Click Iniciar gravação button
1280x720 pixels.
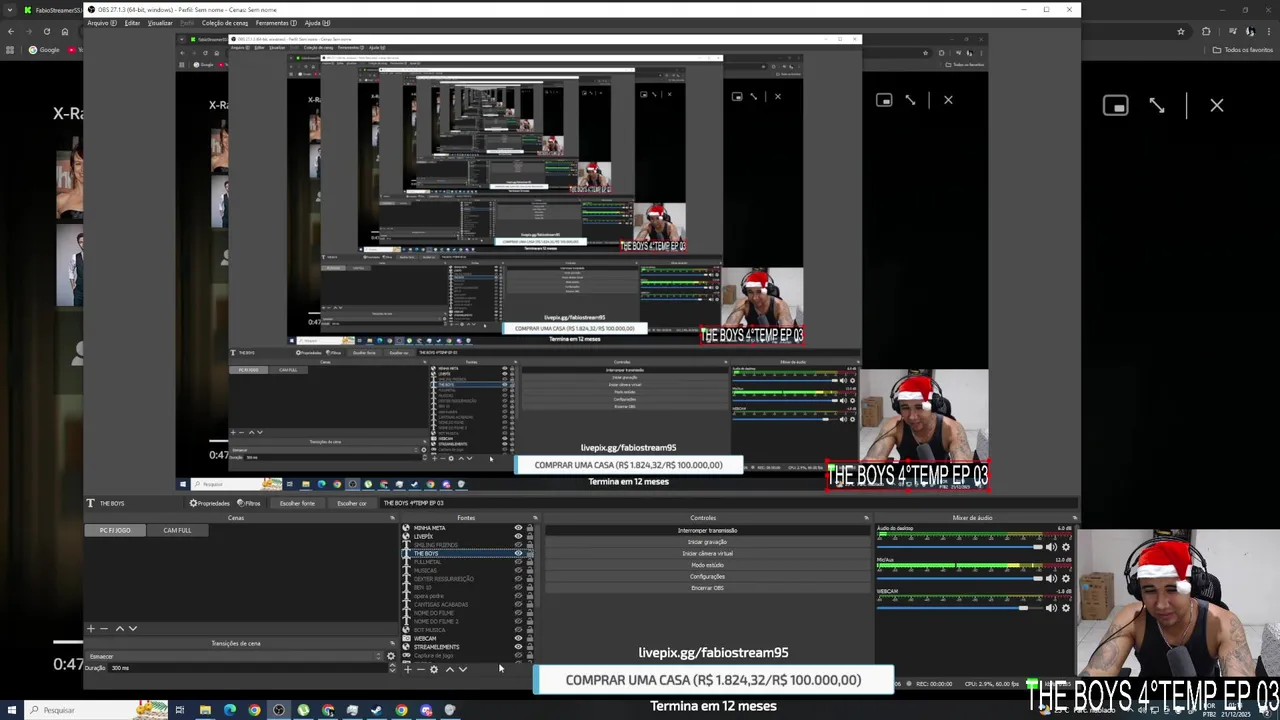click(707, 542)
